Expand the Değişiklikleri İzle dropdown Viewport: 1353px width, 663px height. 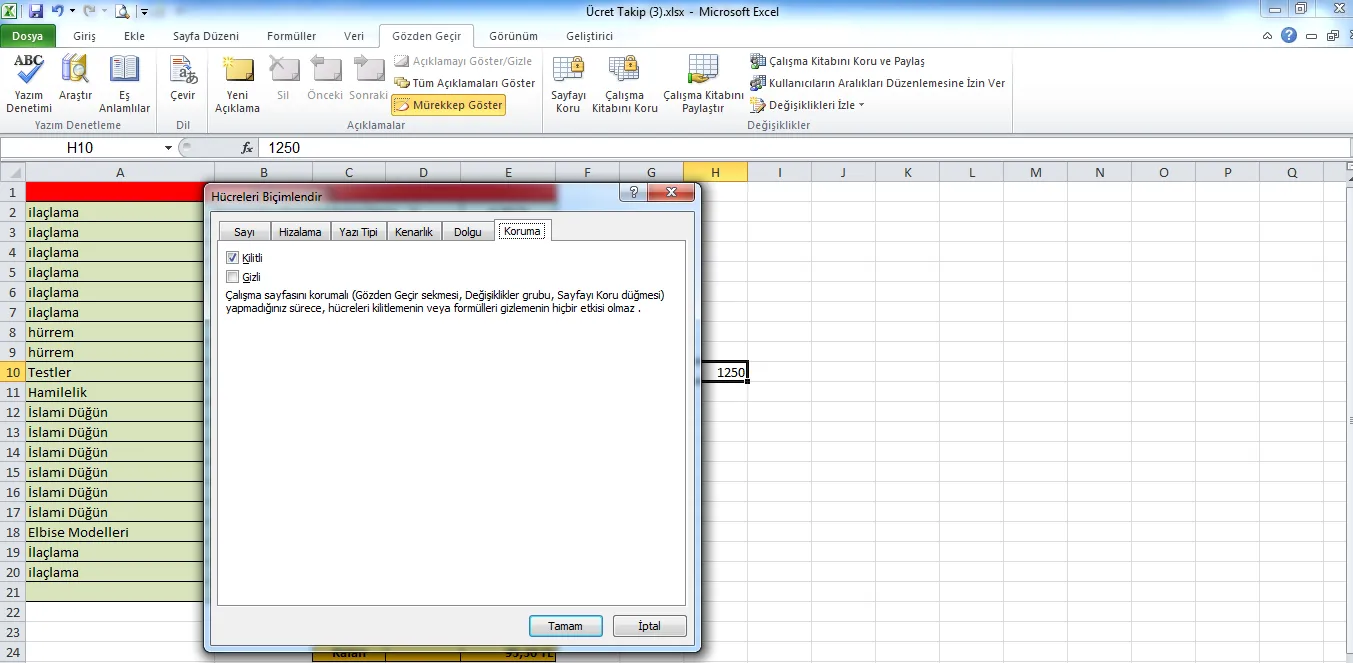coord(861,105)
